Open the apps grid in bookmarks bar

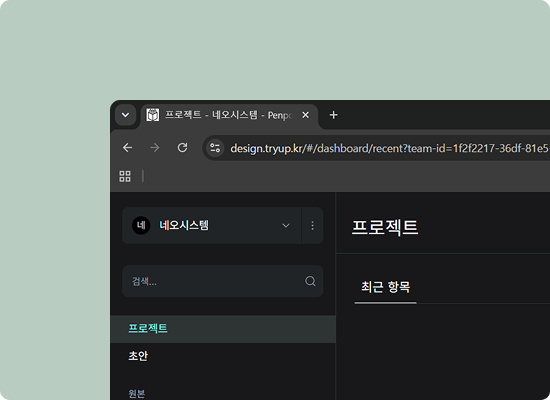125,176
